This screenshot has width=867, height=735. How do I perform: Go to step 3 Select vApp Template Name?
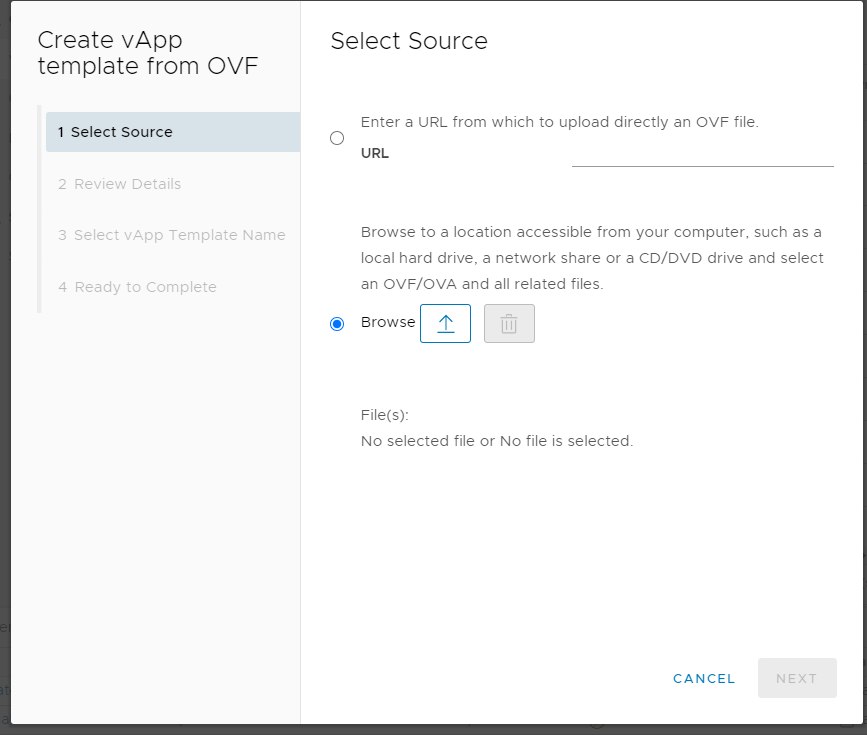pyautogui.click(x=171, y=235)
